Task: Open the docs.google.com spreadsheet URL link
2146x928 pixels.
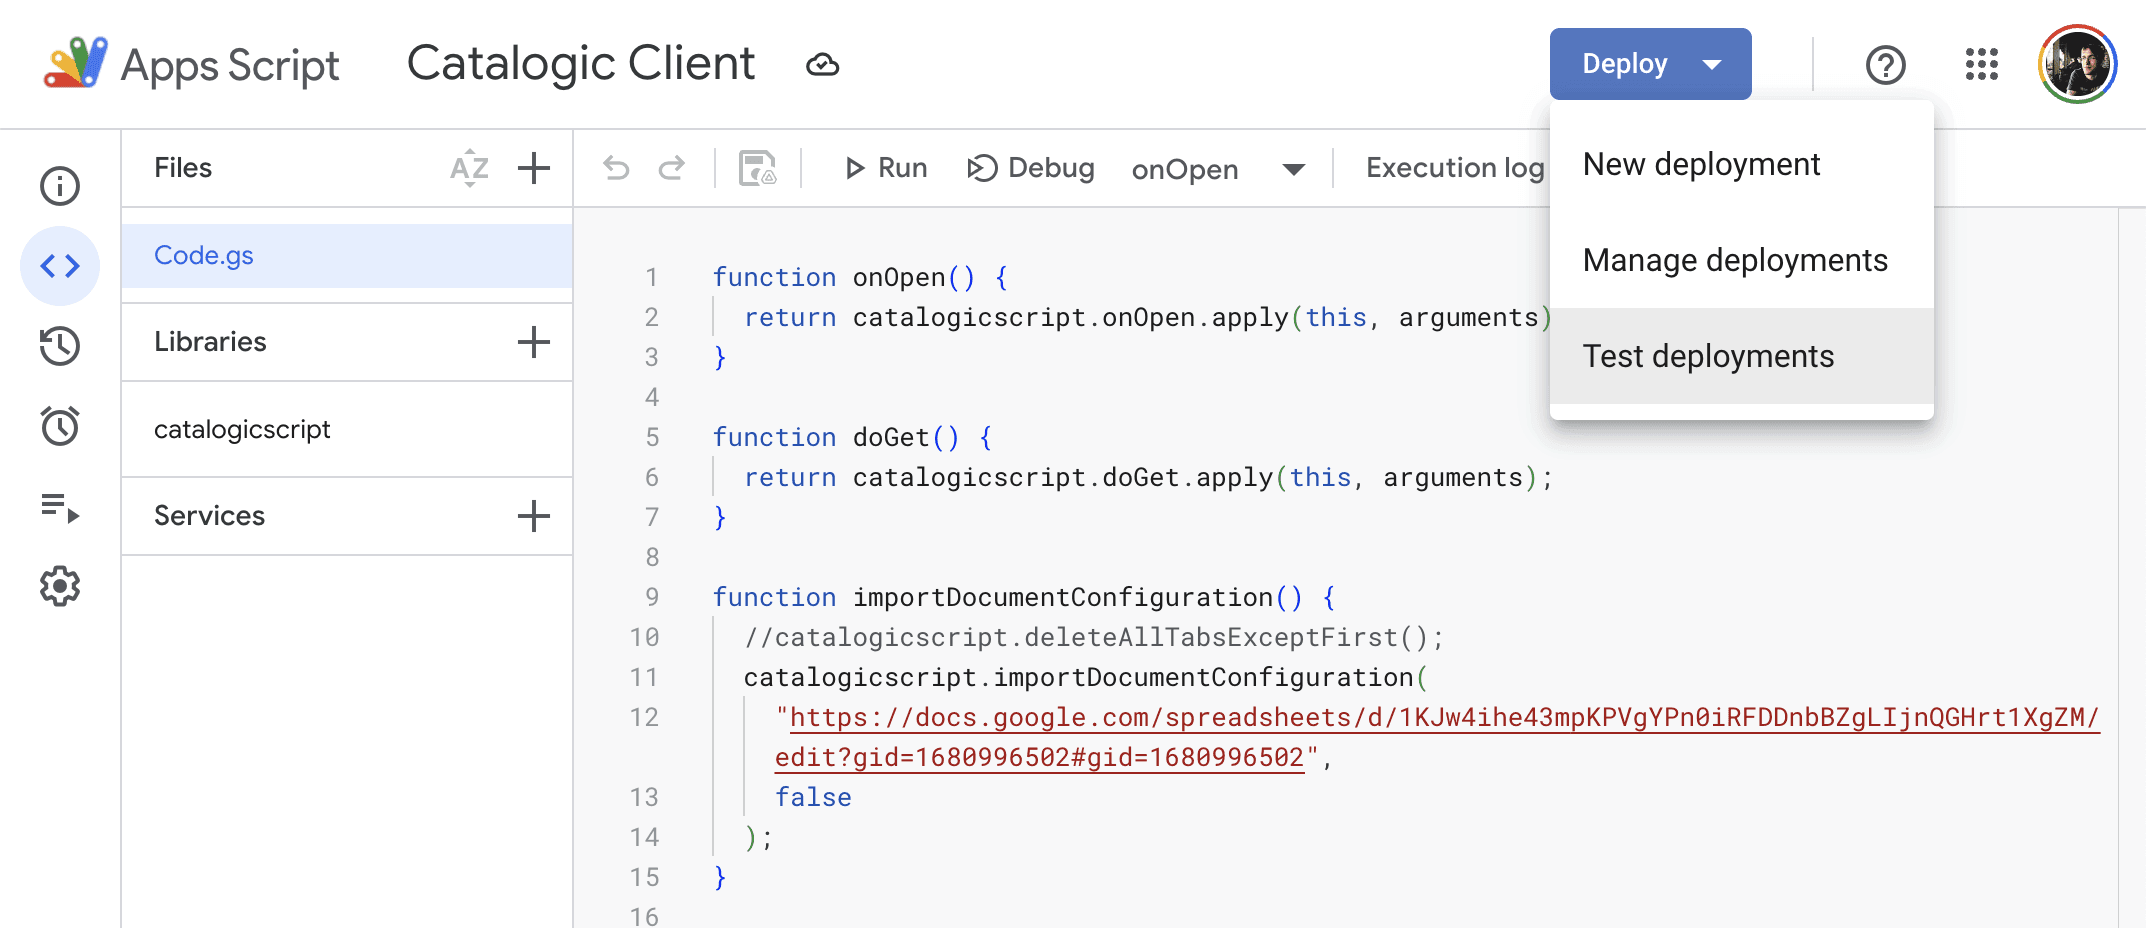Action: (x=1437, y=737)
